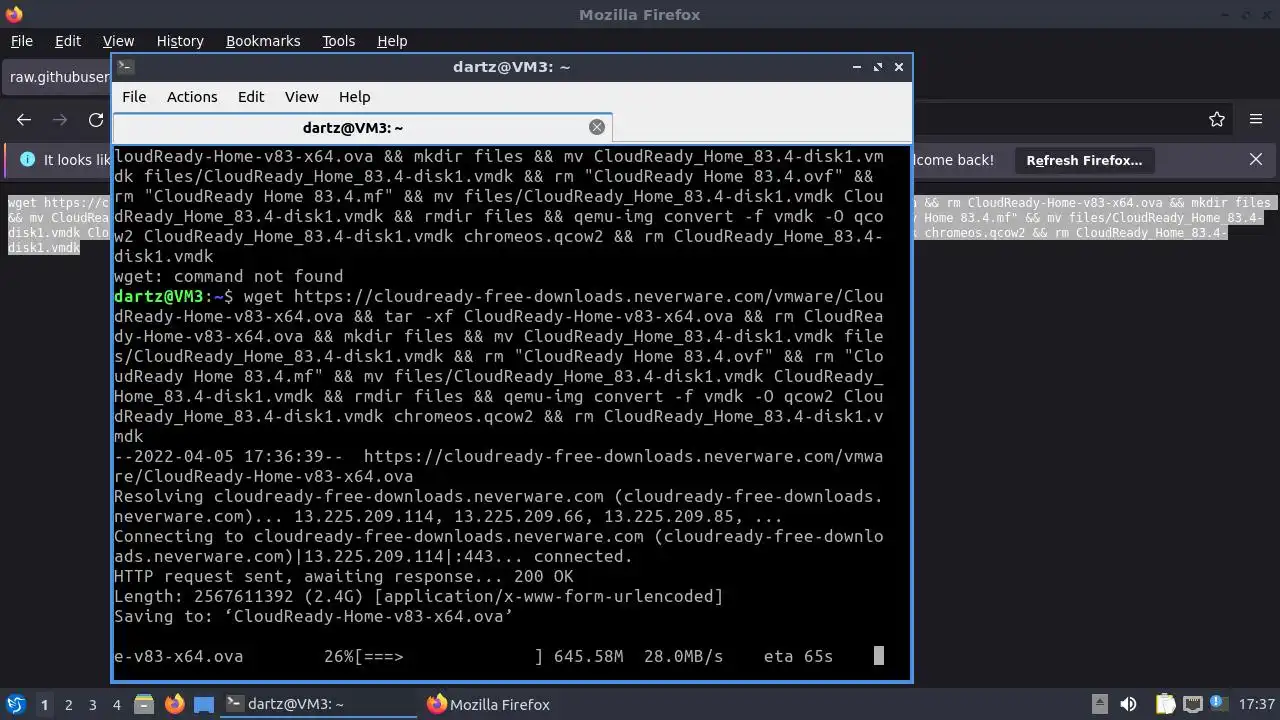
Task: Maximize the terminal window
Action: pos(878,67)
